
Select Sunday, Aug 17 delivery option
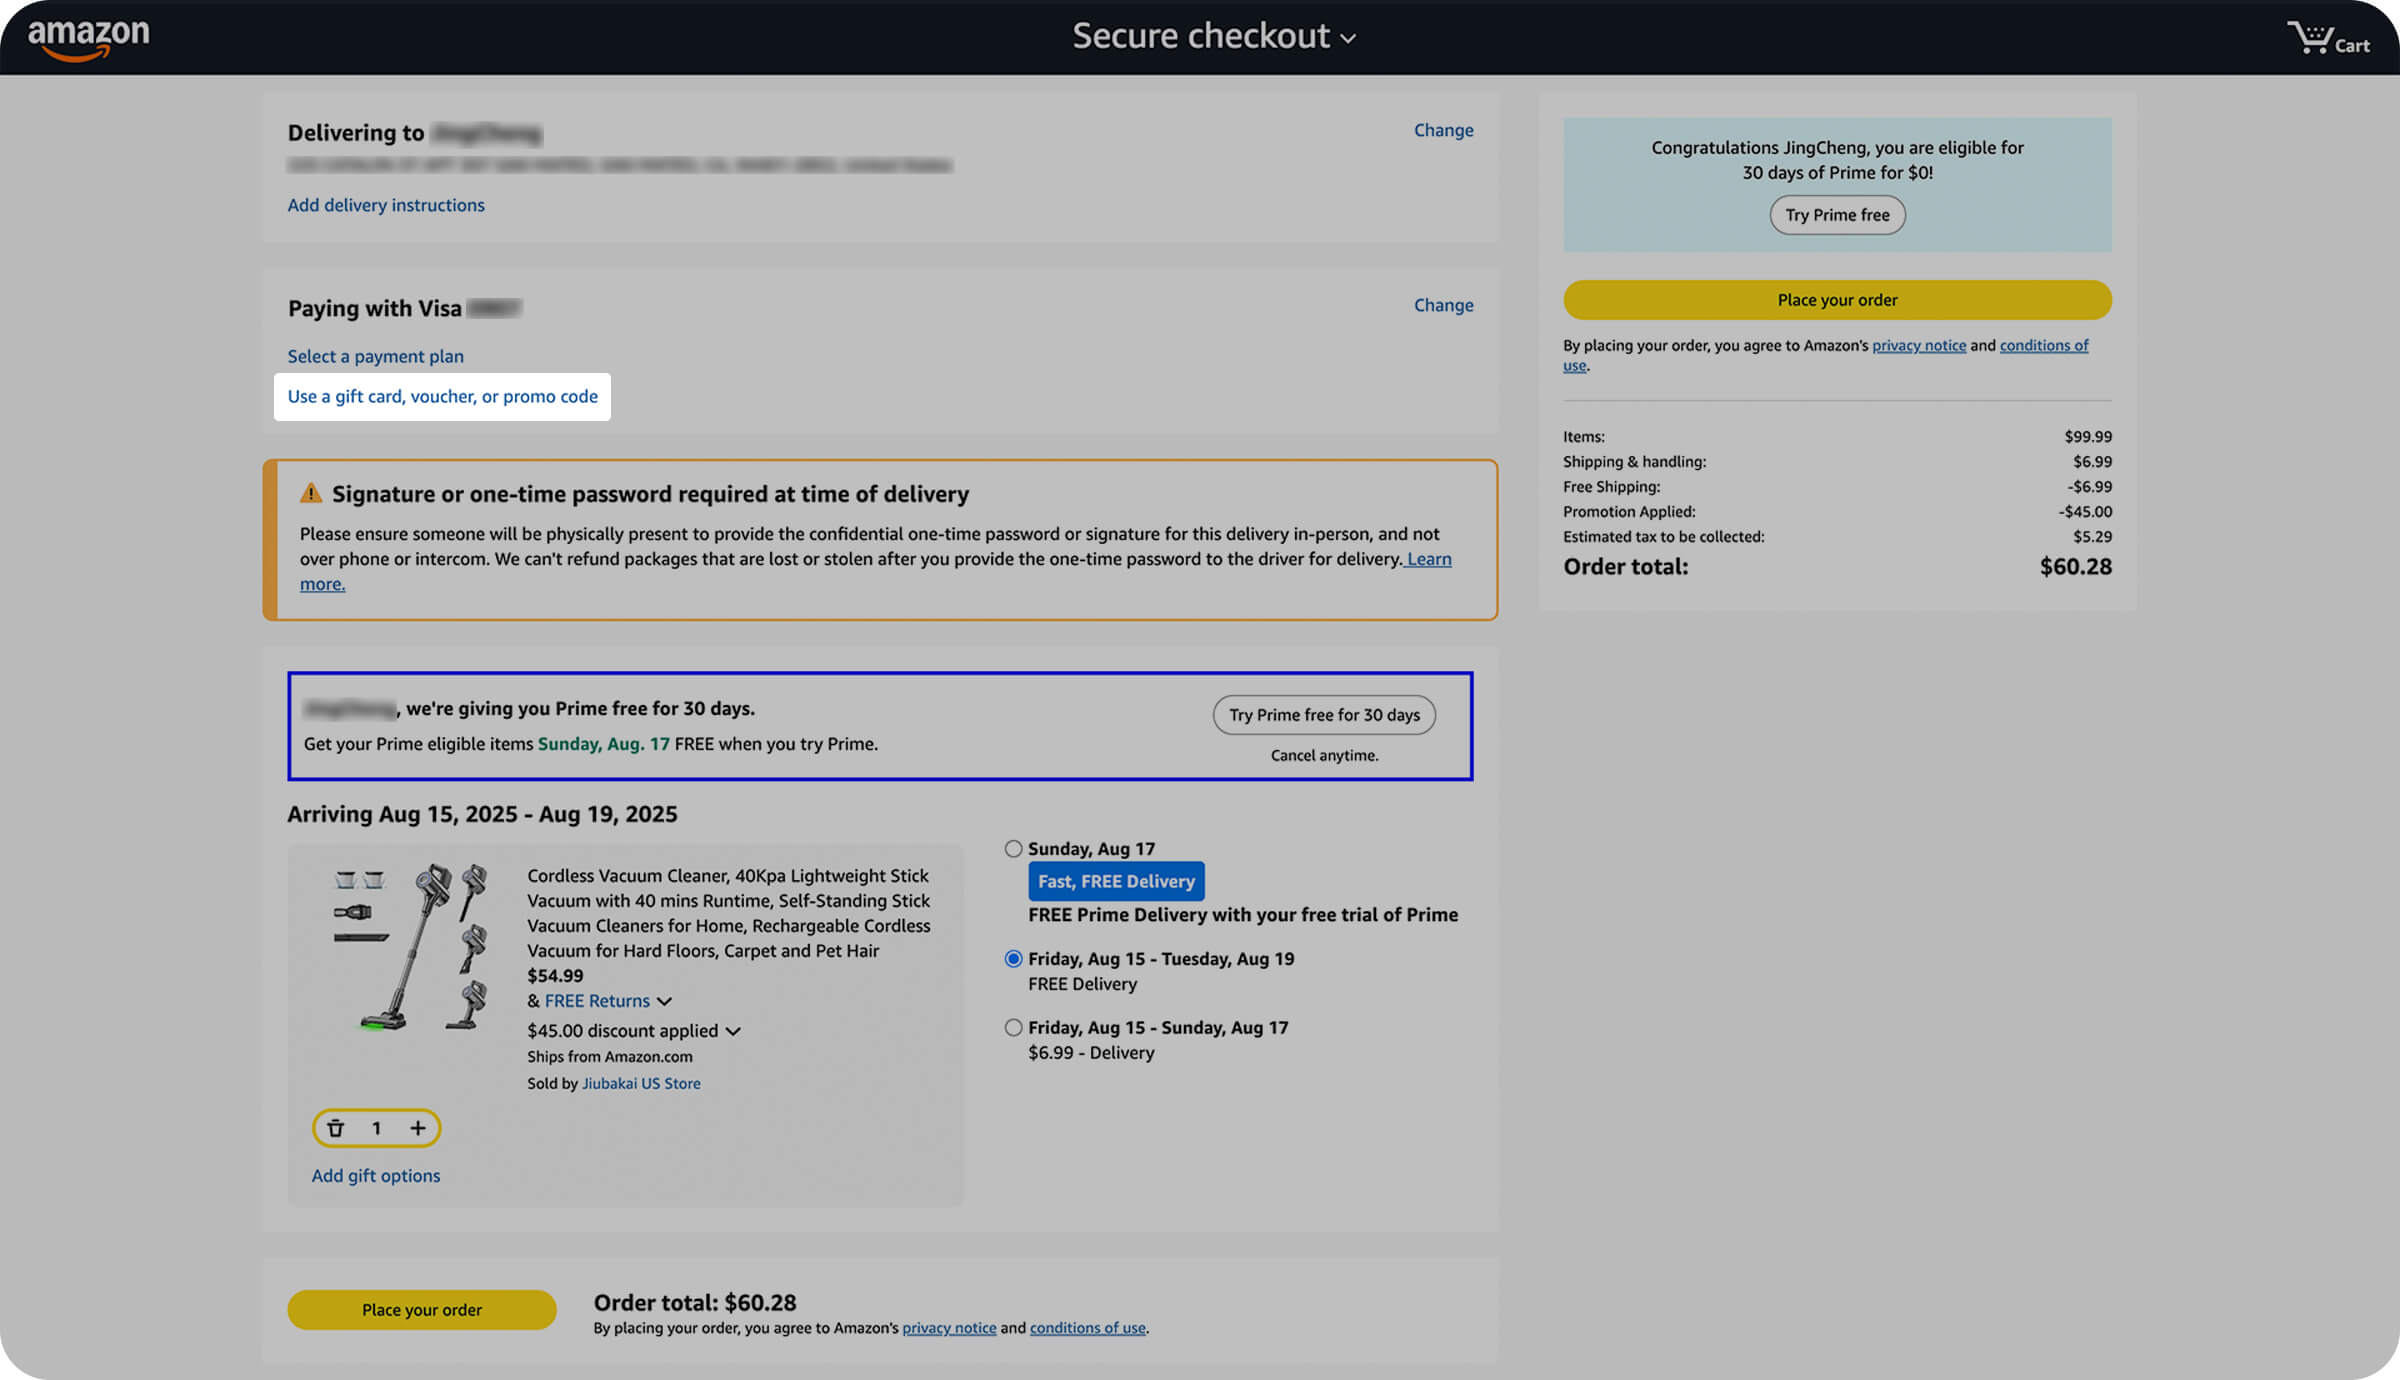tap(1013, 849)
